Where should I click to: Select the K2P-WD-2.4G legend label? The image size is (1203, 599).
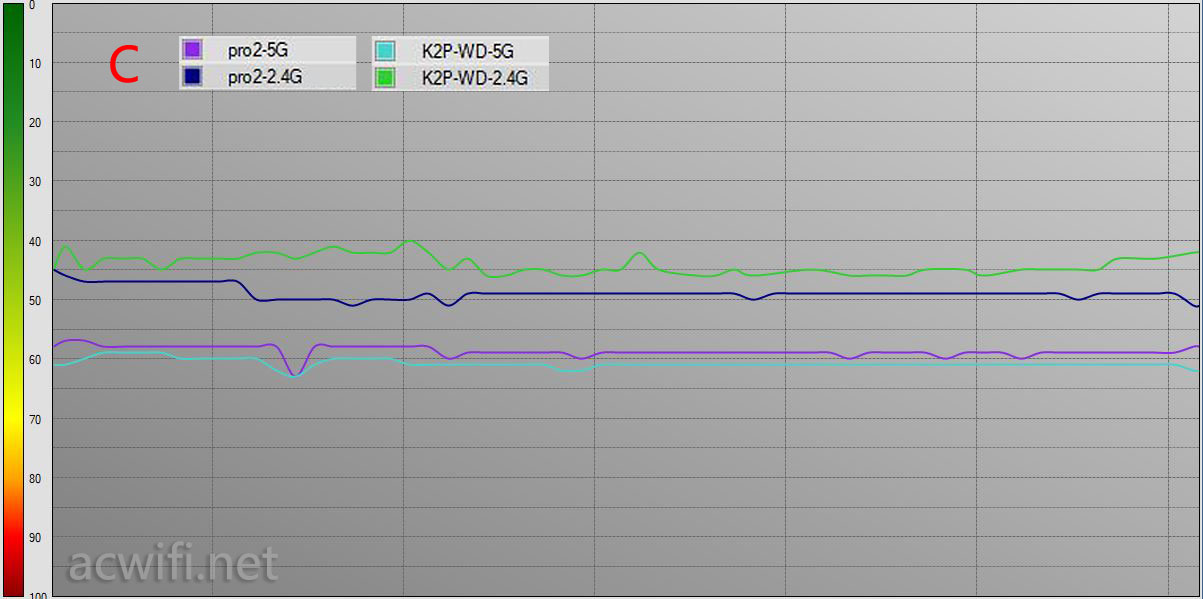pos(475,77)
